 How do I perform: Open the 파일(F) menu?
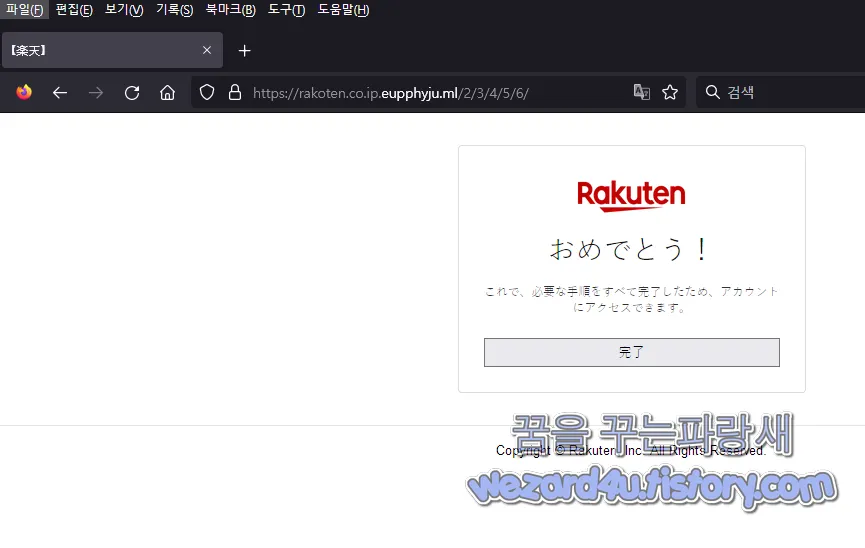pyautogui.click(x=24, y=9)
